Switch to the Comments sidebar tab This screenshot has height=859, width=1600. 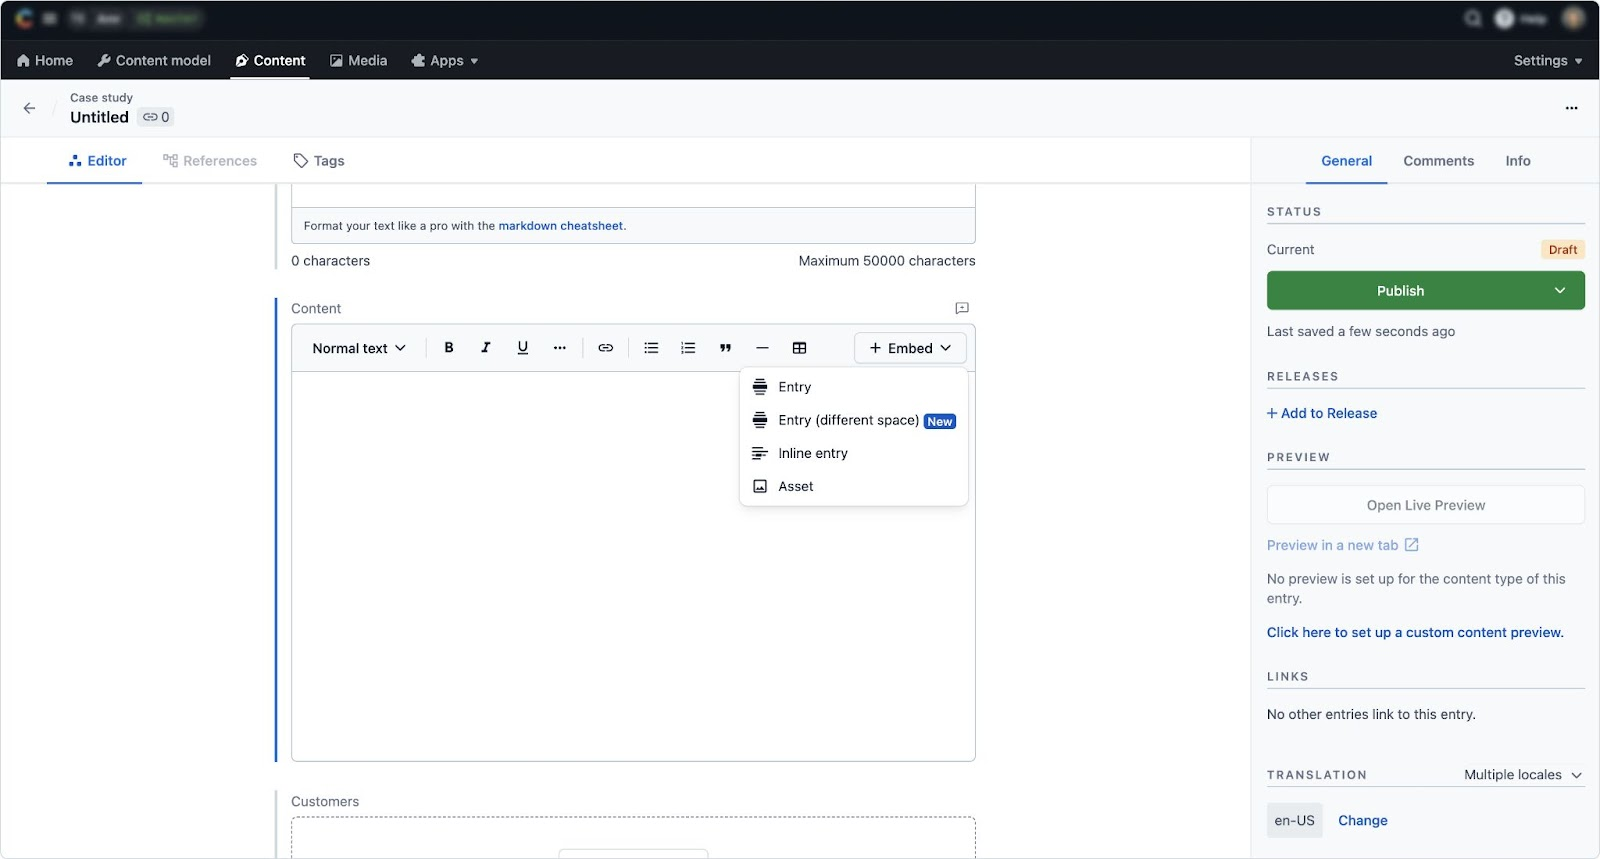click(x=1438, y=161)
